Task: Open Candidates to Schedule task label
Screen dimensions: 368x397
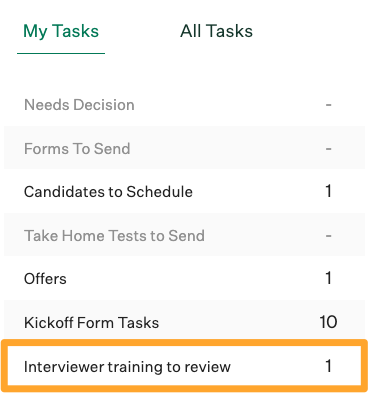Action: click(108, 192)
